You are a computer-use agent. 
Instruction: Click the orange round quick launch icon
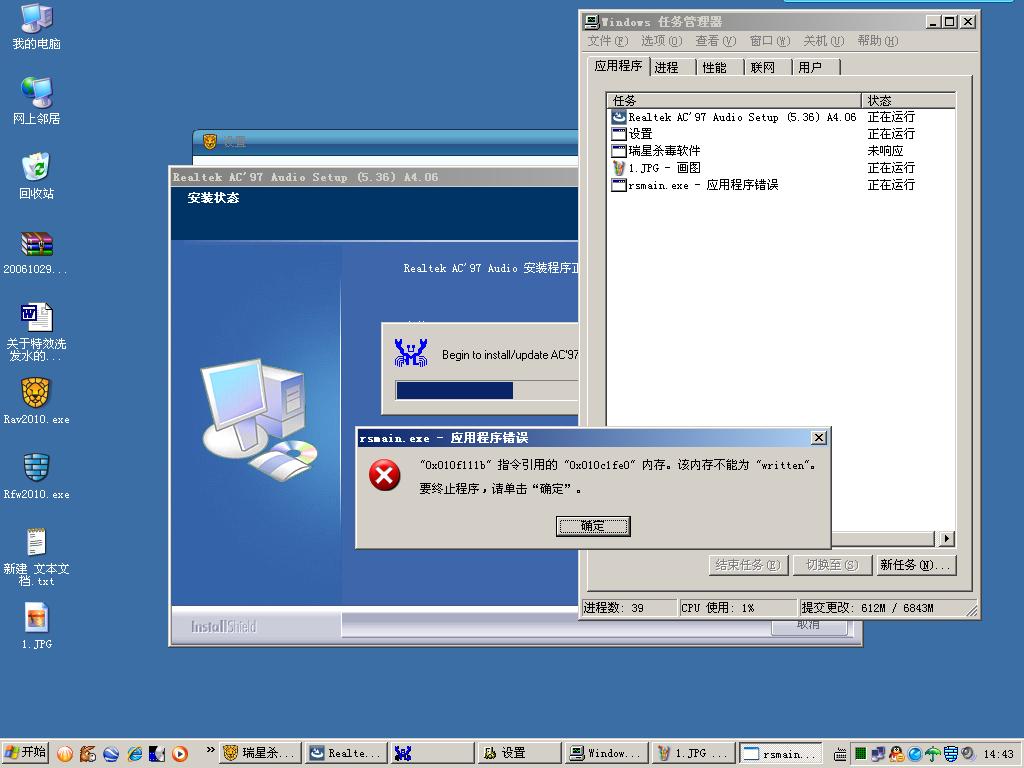(65, 754)
